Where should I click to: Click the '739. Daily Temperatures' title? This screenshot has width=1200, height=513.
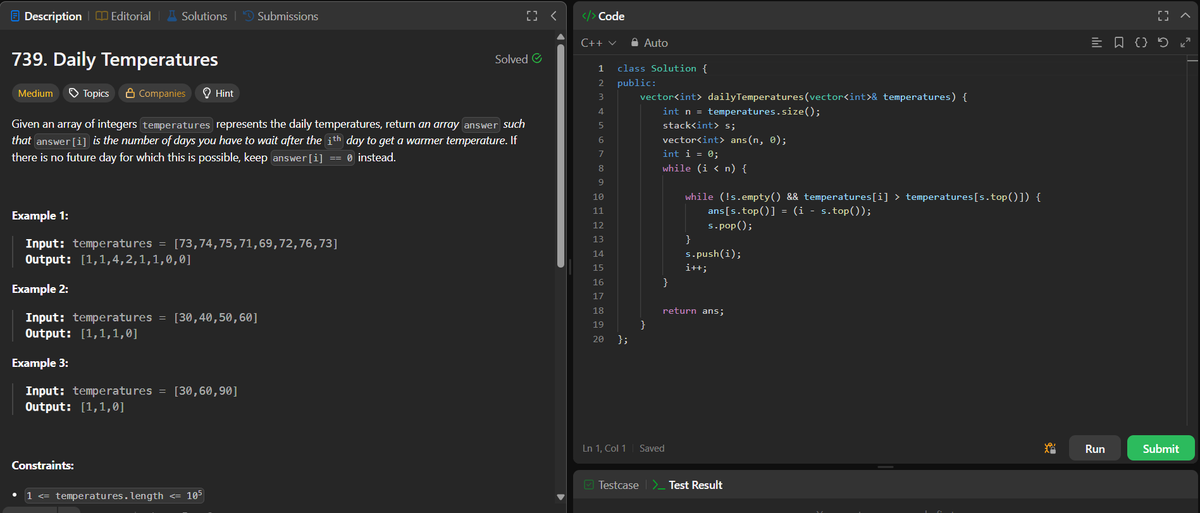(x=114, y=59)
